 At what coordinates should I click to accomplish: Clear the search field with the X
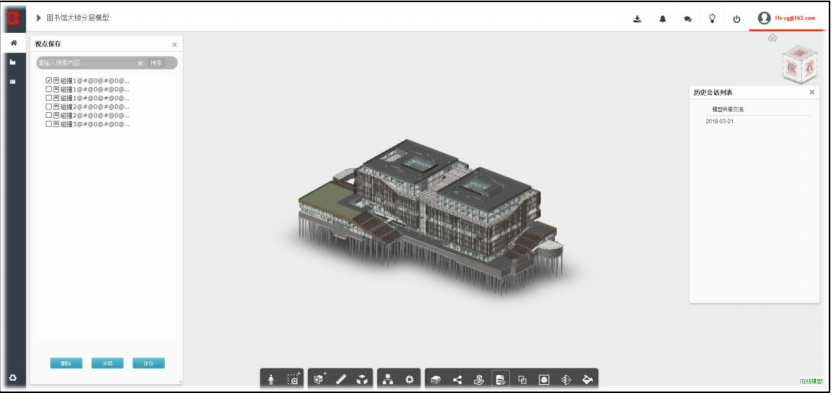[x=140, y=63]
